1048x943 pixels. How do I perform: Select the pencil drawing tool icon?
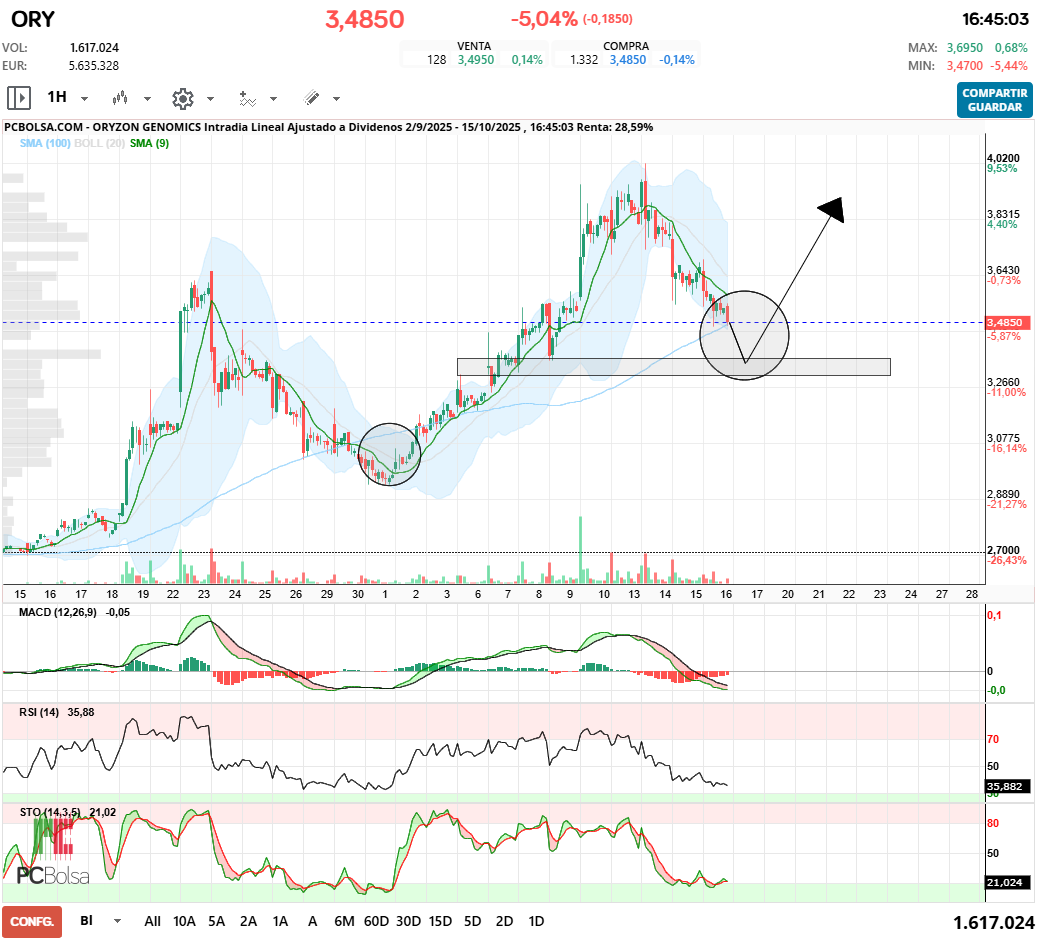(x=311, y=98)
